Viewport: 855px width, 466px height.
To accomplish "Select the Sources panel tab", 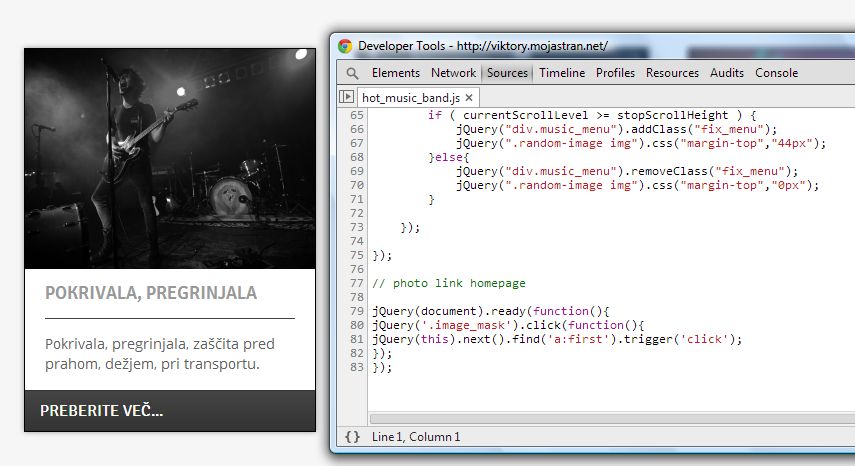I will [x=507, y=72].
